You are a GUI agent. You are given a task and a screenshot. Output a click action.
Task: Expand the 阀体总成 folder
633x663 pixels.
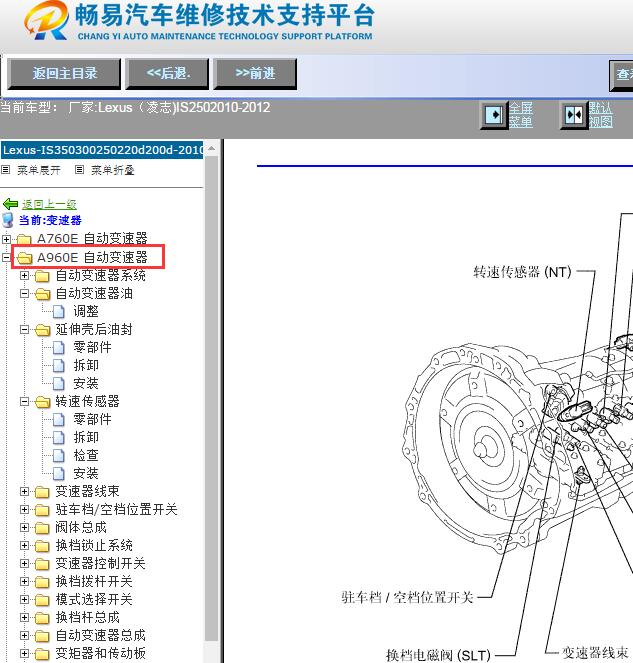point(25,527)
